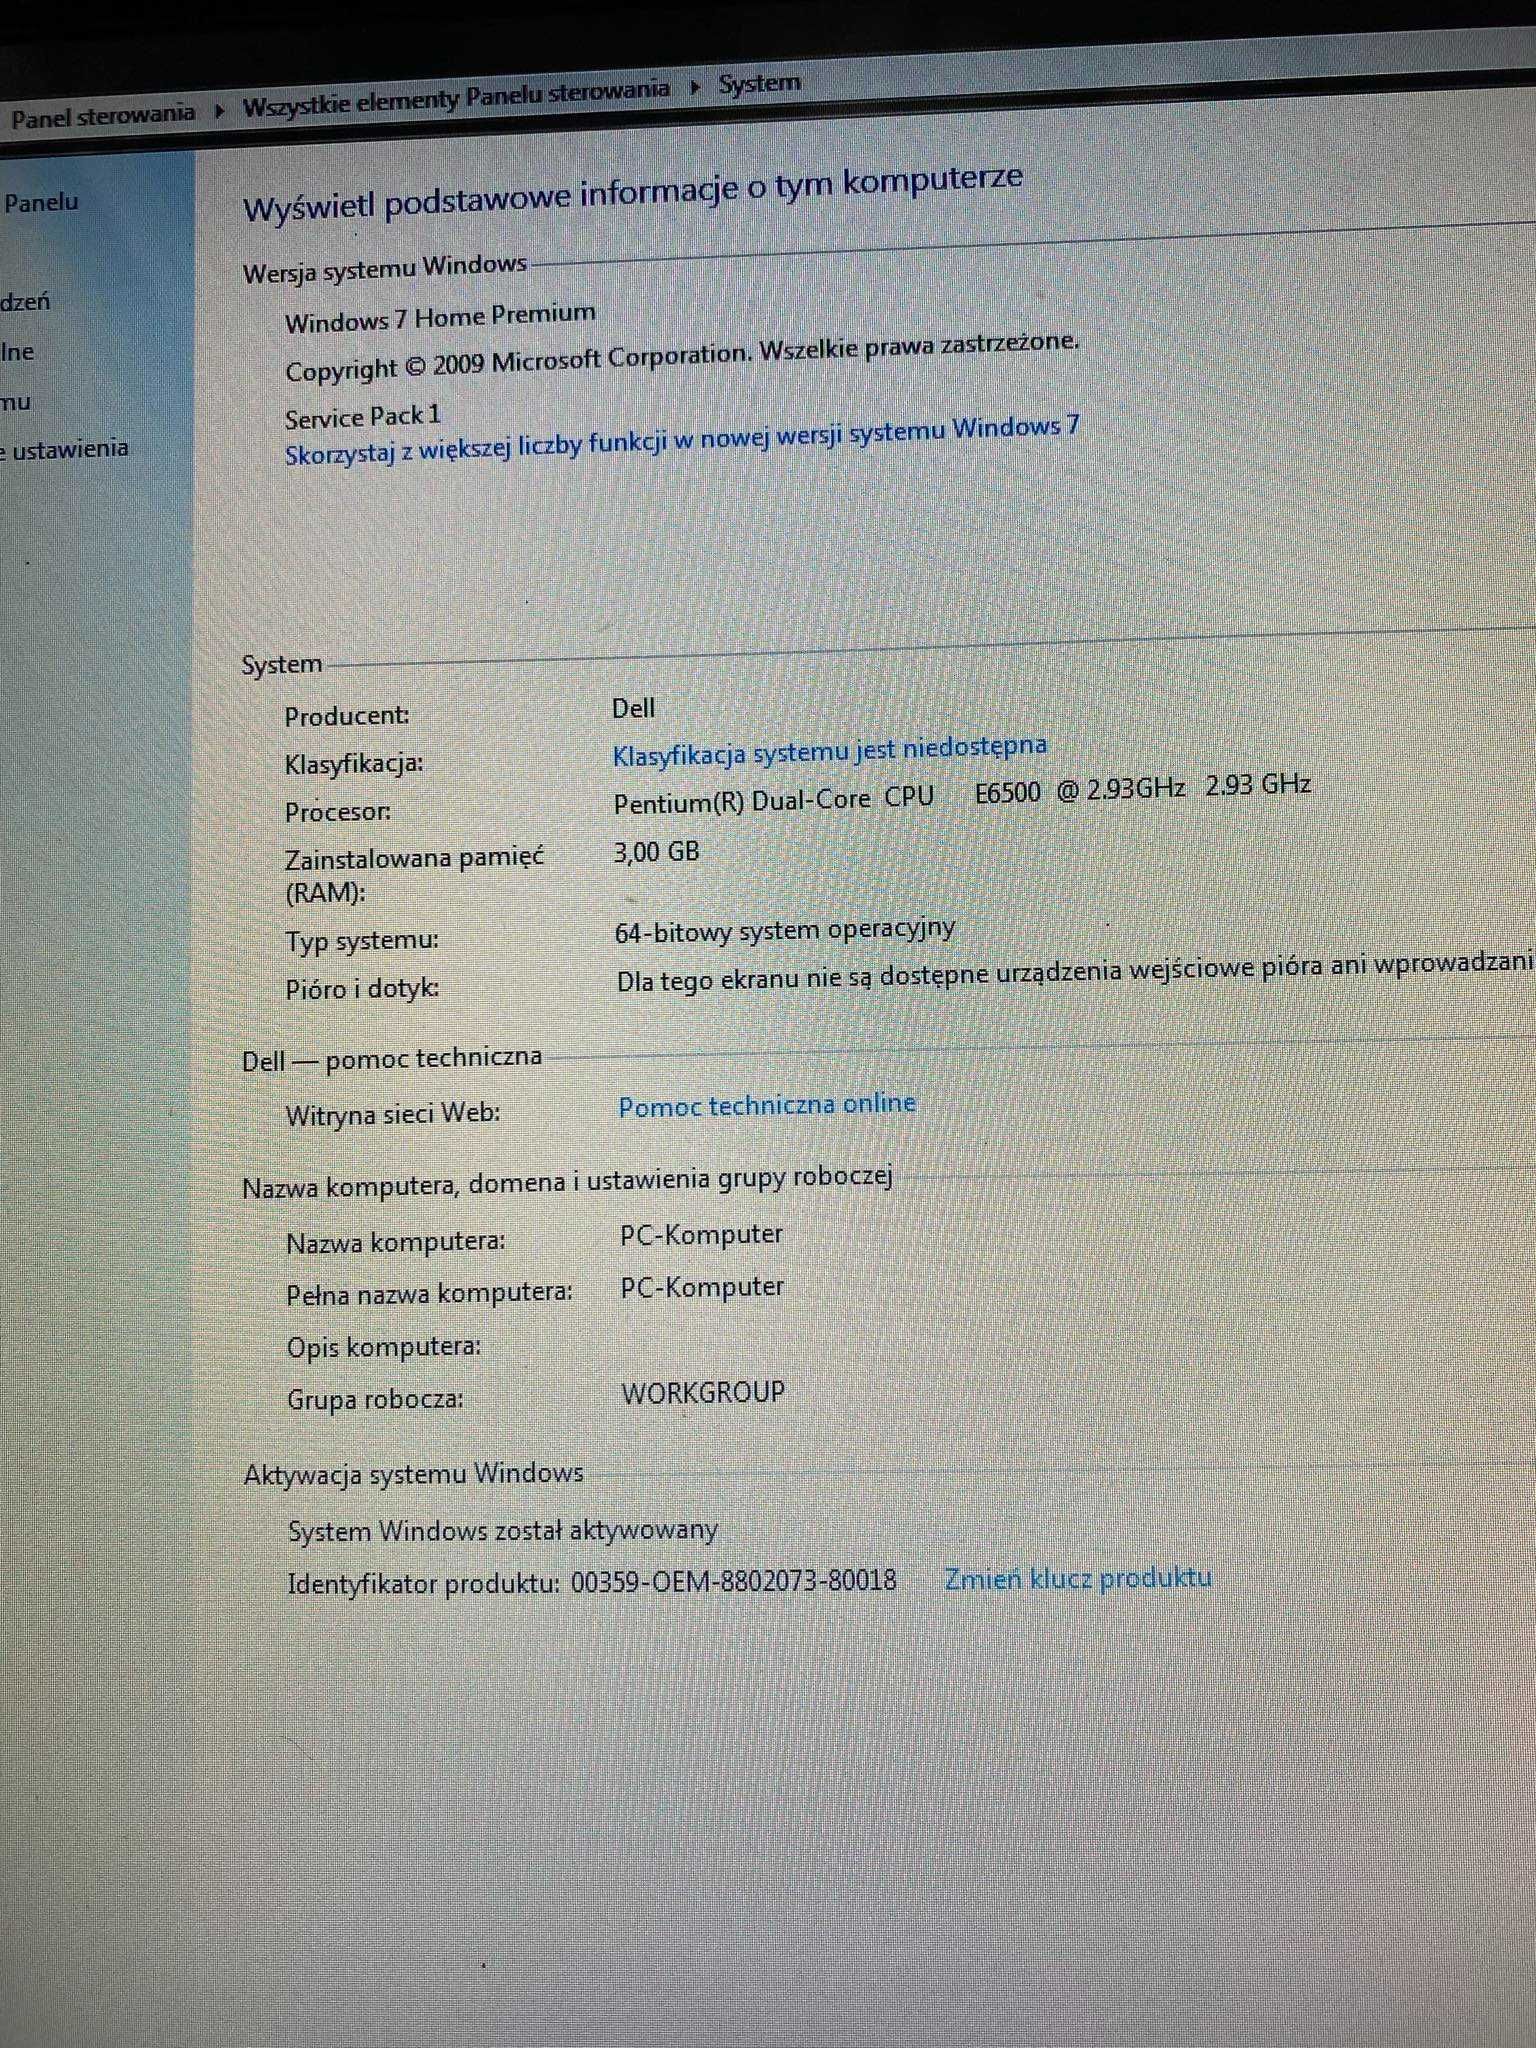The image size is (1536, 2048).
Task: Select the 'PC-Komputer' value beside 'Nazwa komputera'
Action: coord(701,1235)
